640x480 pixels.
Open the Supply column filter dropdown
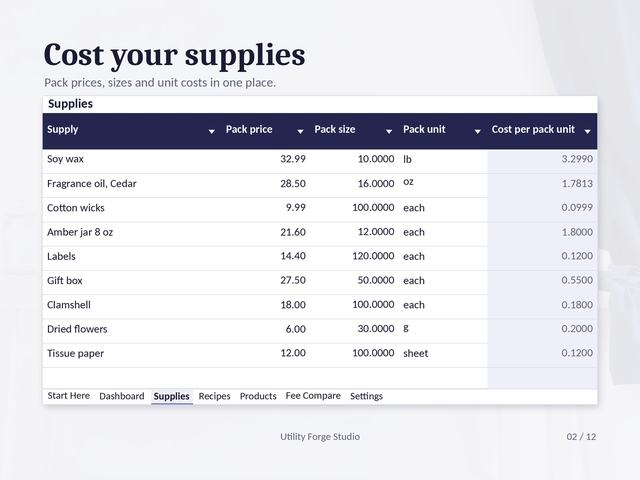(x=211, y=131)
